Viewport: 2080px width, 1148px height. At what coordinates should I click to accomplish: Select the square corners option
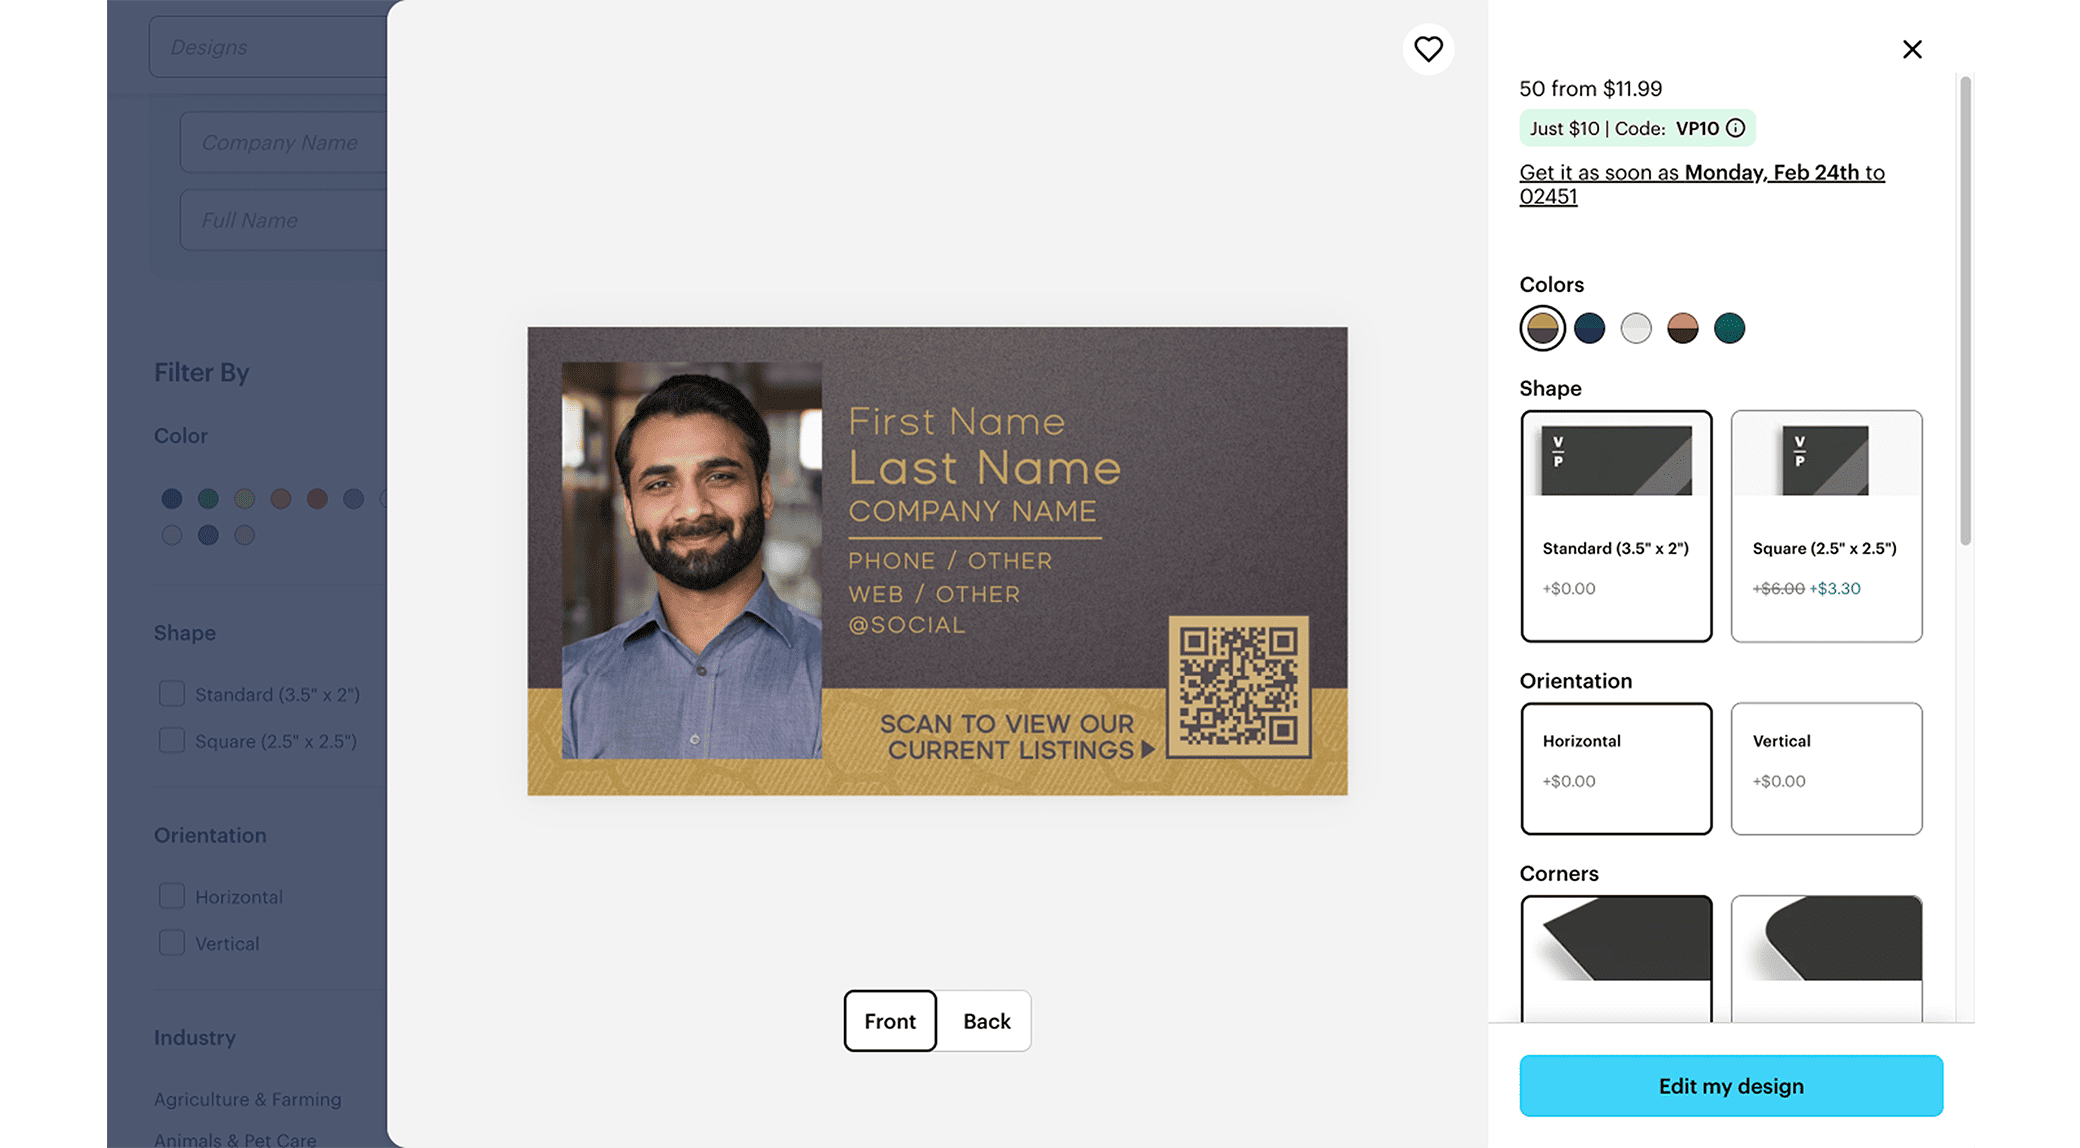coord(1616,958)
